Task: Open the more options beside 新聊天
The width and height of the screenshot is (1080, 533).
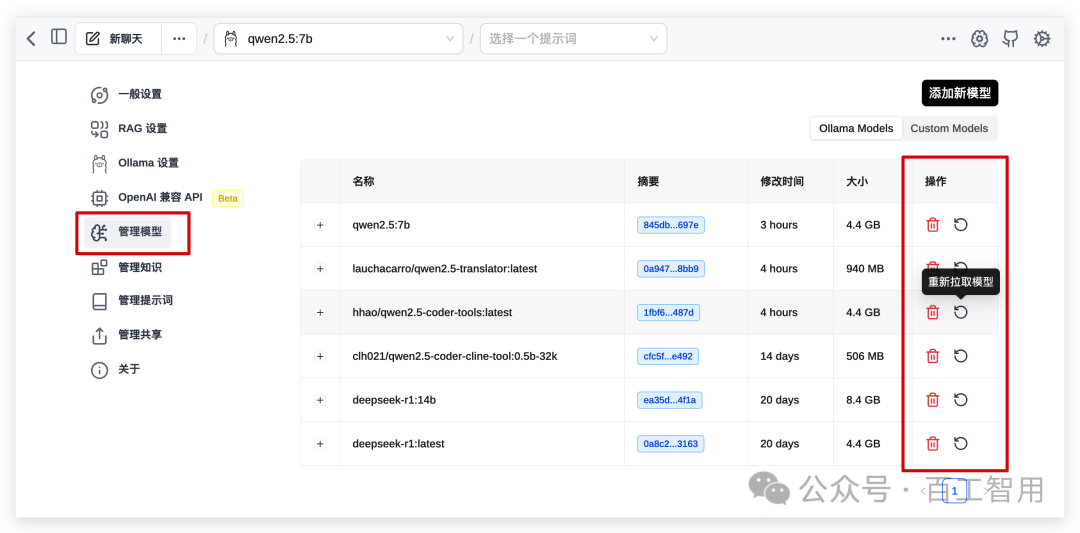Action: point(179,39)
